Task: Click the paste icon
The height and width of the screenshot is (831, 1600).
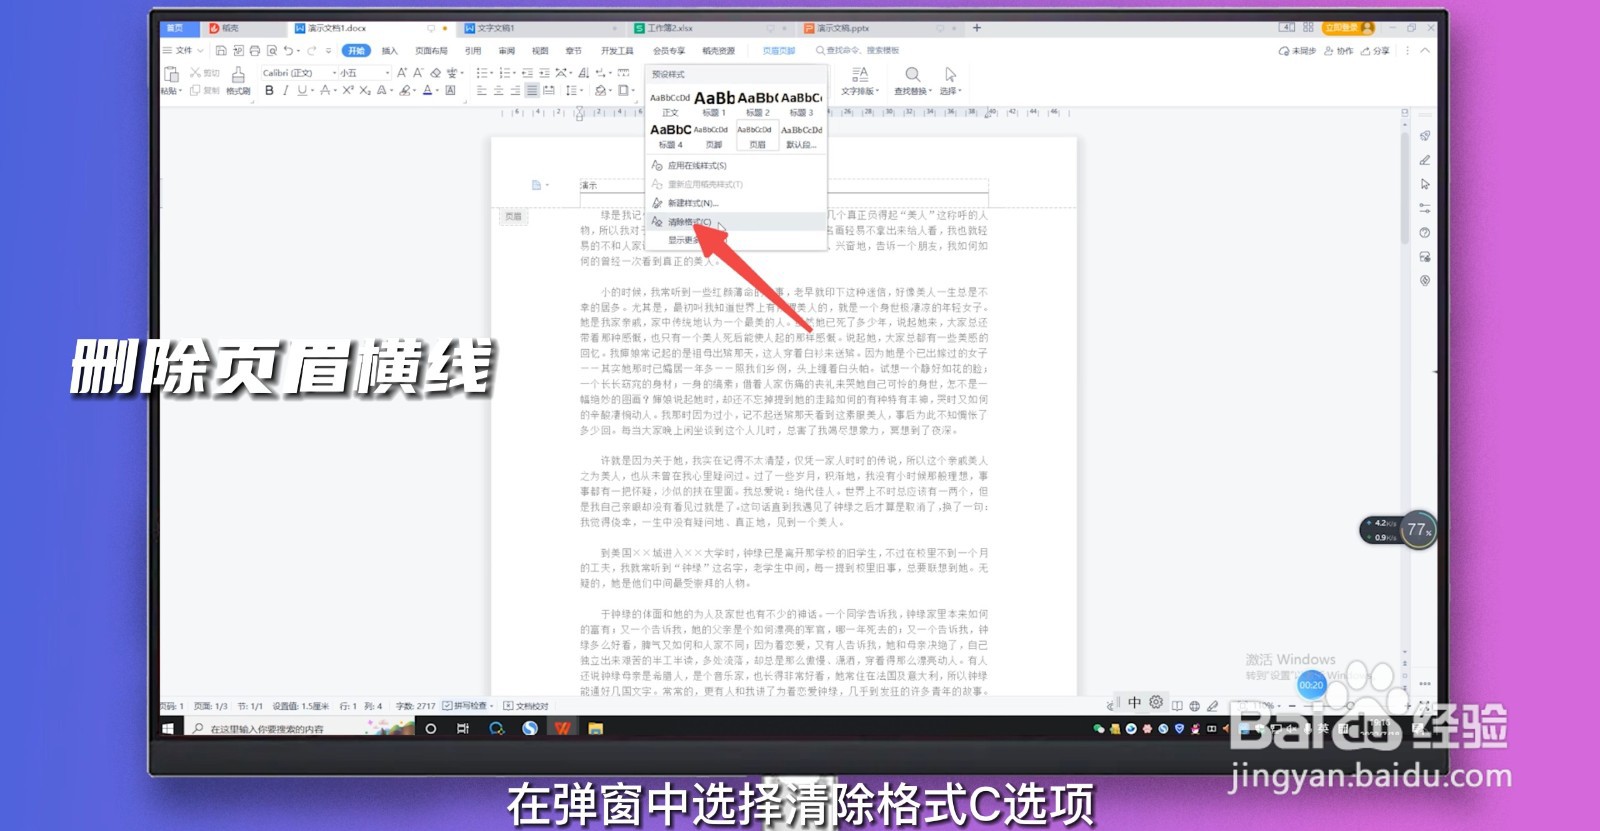Action: pos(170,74)
